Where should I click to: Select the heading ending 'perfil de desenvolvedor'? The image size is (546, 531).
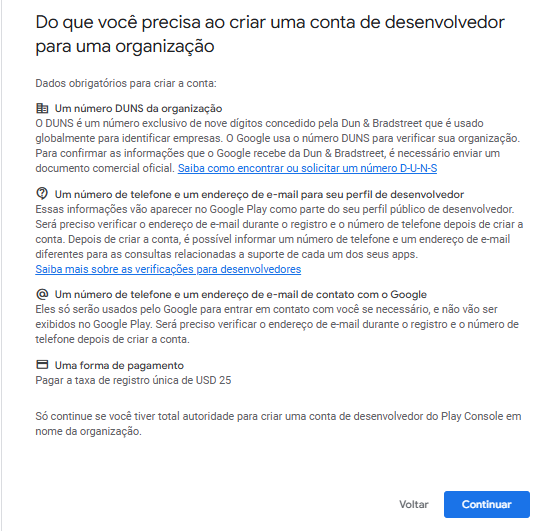click(259, 194)
